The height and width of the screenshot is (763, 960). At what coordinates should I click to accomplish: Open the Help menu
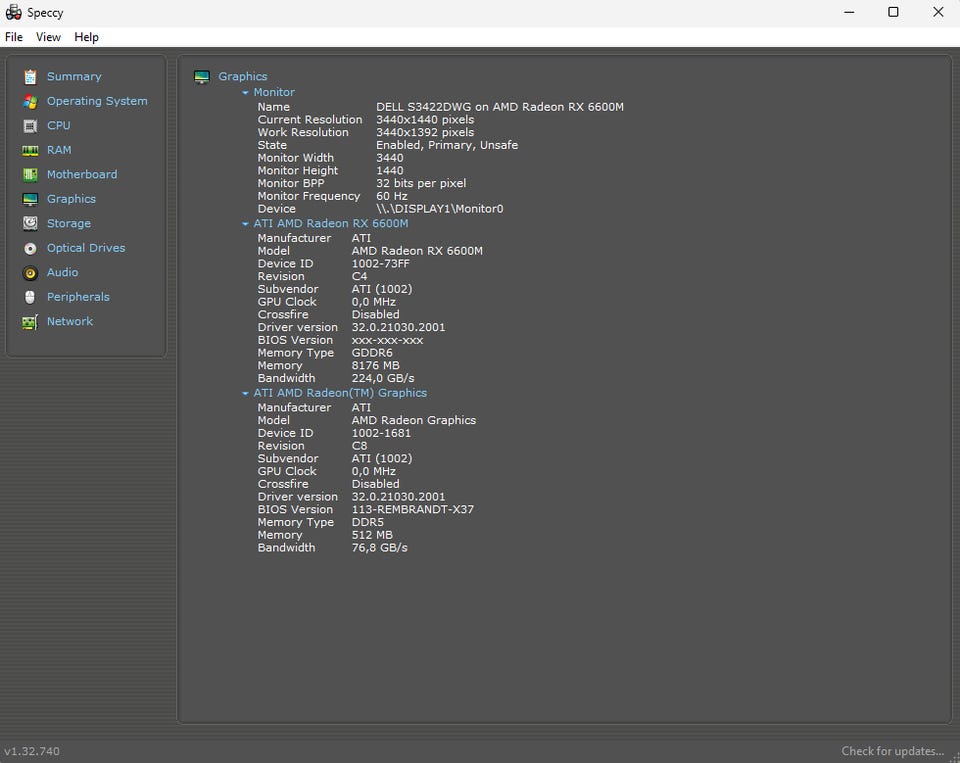click(x=86, y=37)
